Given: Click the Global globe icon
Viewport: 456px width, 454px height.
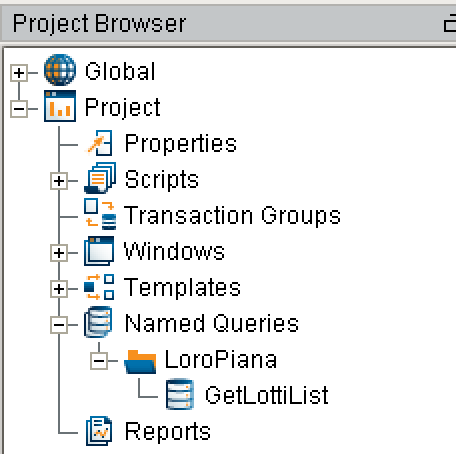Looking at the screenshot, I should (x=60, y=70).
